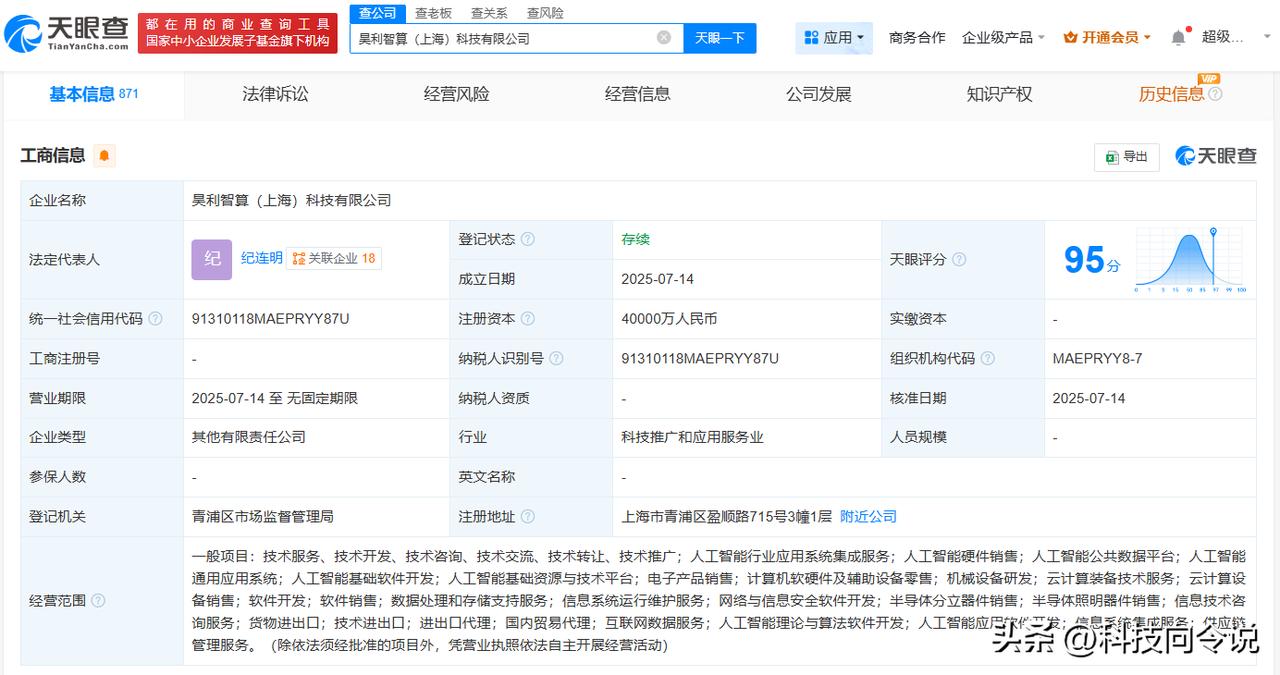Viewport: 1280px width, 675px height.
Task: Switch to the 经营信息 tab
Action: coord(637,94)
